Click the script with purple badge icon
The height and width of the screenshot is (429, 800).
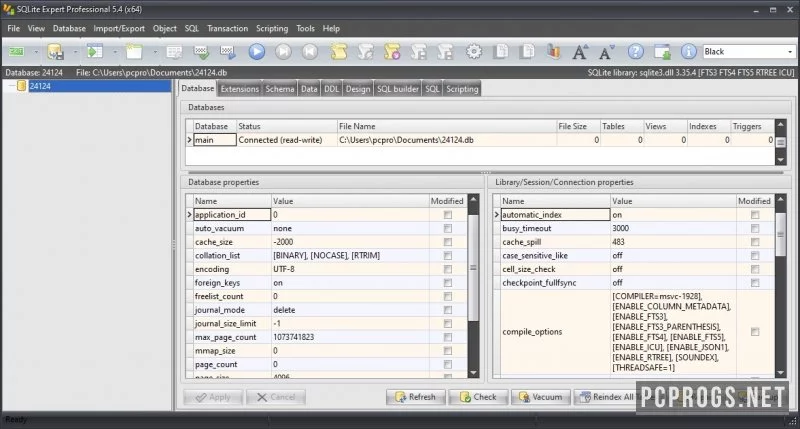(392, 52)
